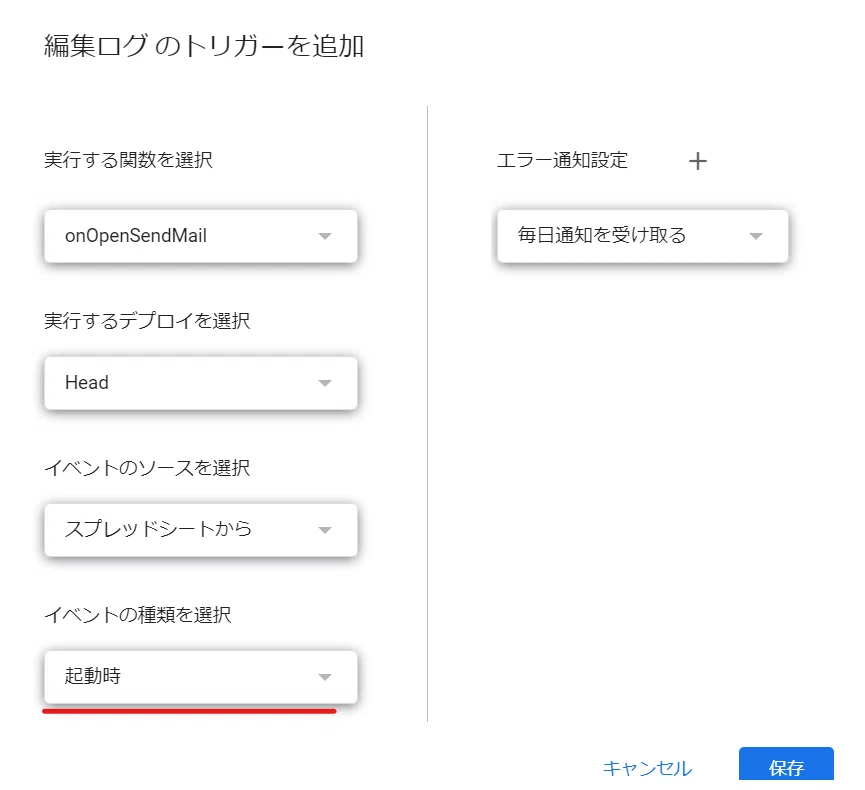The image size is (865, 790).
Task: Open the onOpenSendMail function dropdown
Action: [201, 236]
